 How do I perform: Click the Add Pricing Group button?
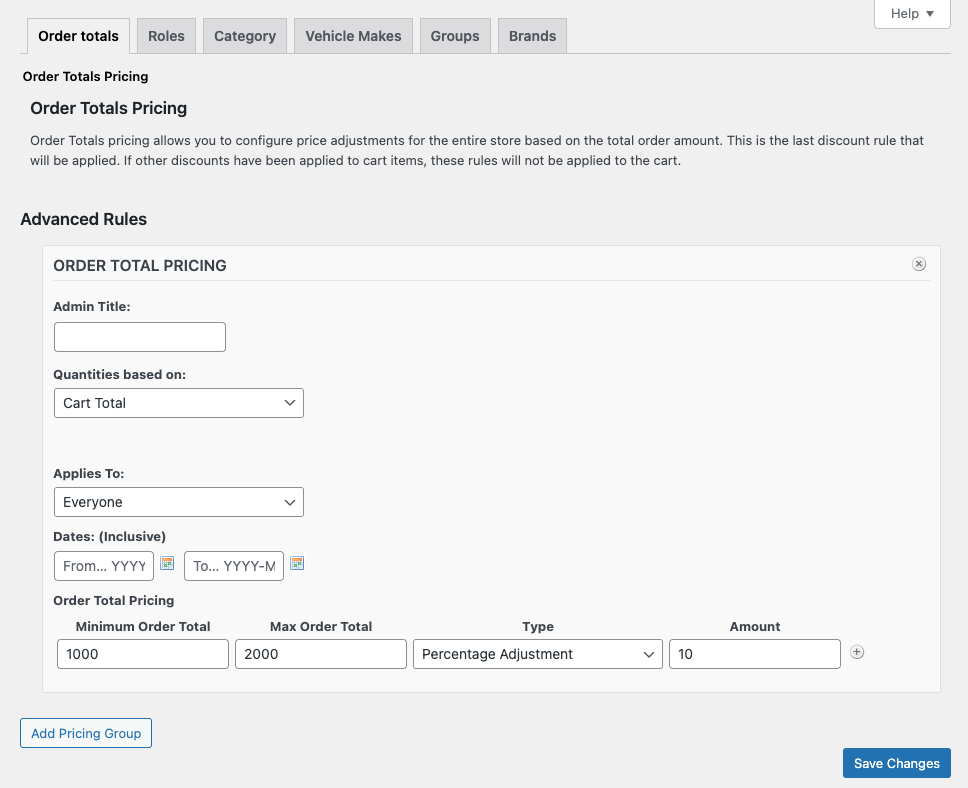(x=85, y=732)
